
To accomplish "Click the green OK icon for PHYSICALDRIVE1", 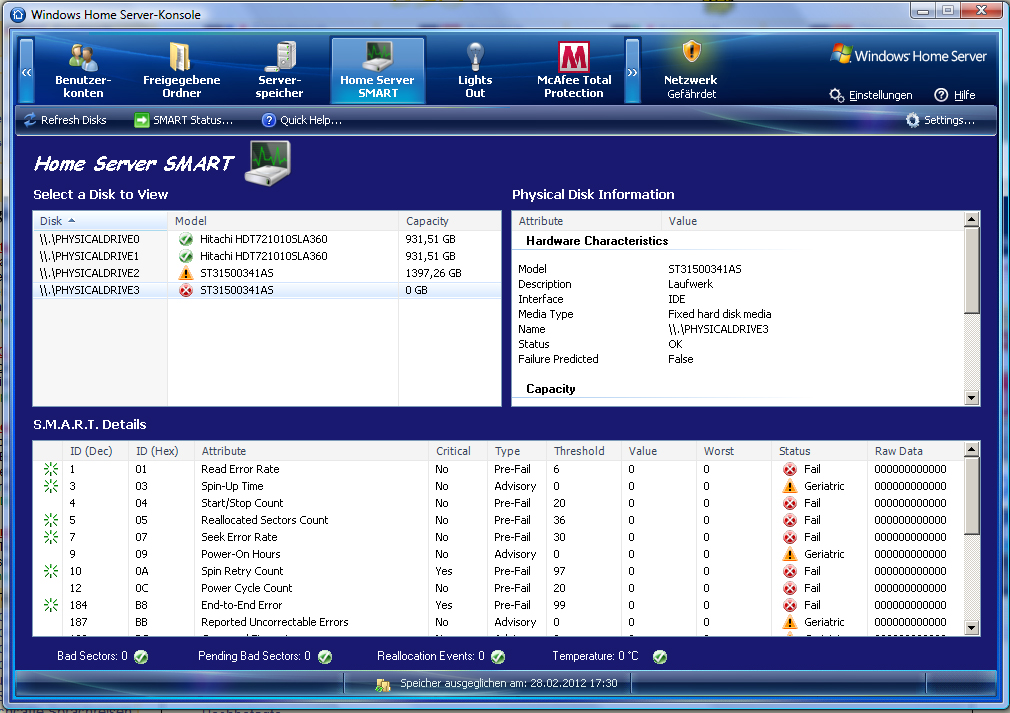I will 186,256.
